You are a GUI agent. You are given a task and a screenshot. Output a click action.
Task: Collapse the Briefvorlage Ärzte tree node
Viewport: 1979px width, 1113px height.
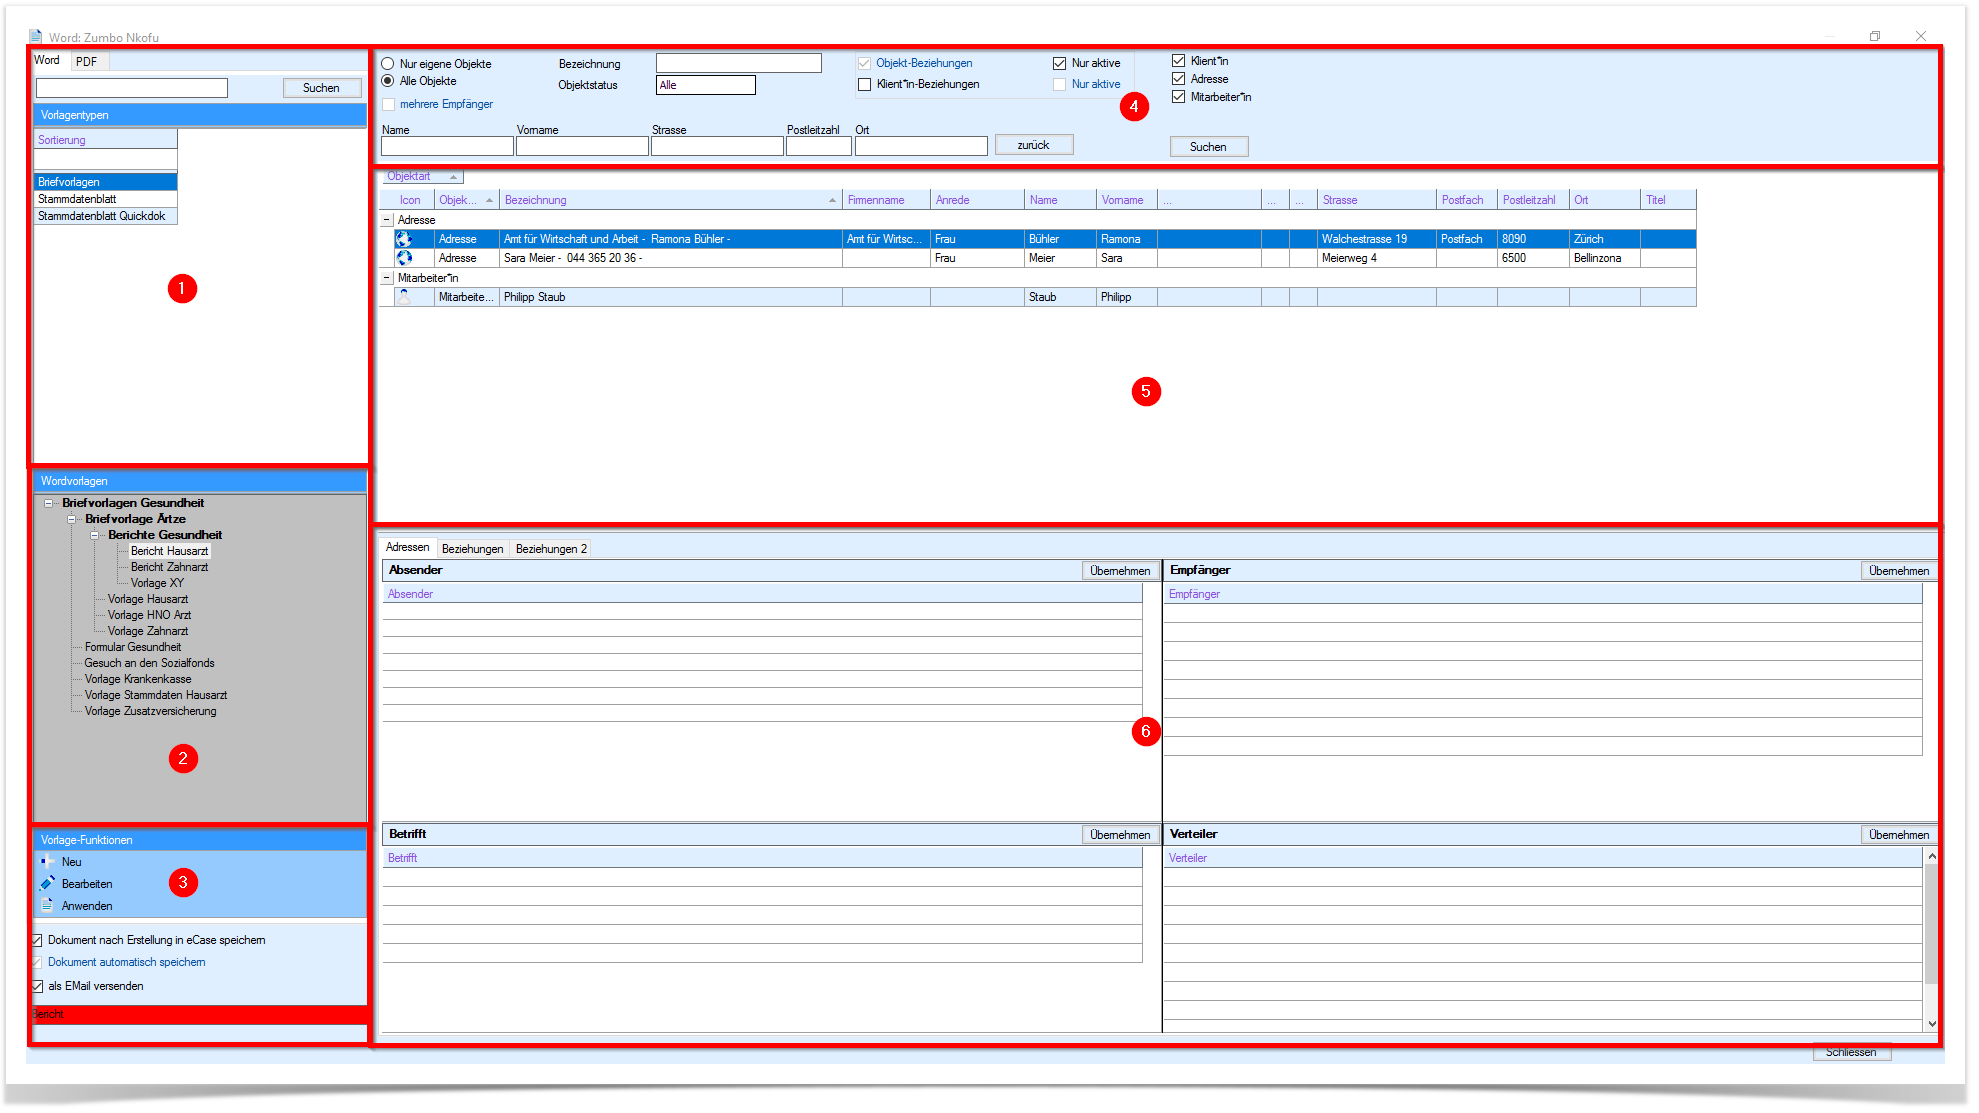71,519
